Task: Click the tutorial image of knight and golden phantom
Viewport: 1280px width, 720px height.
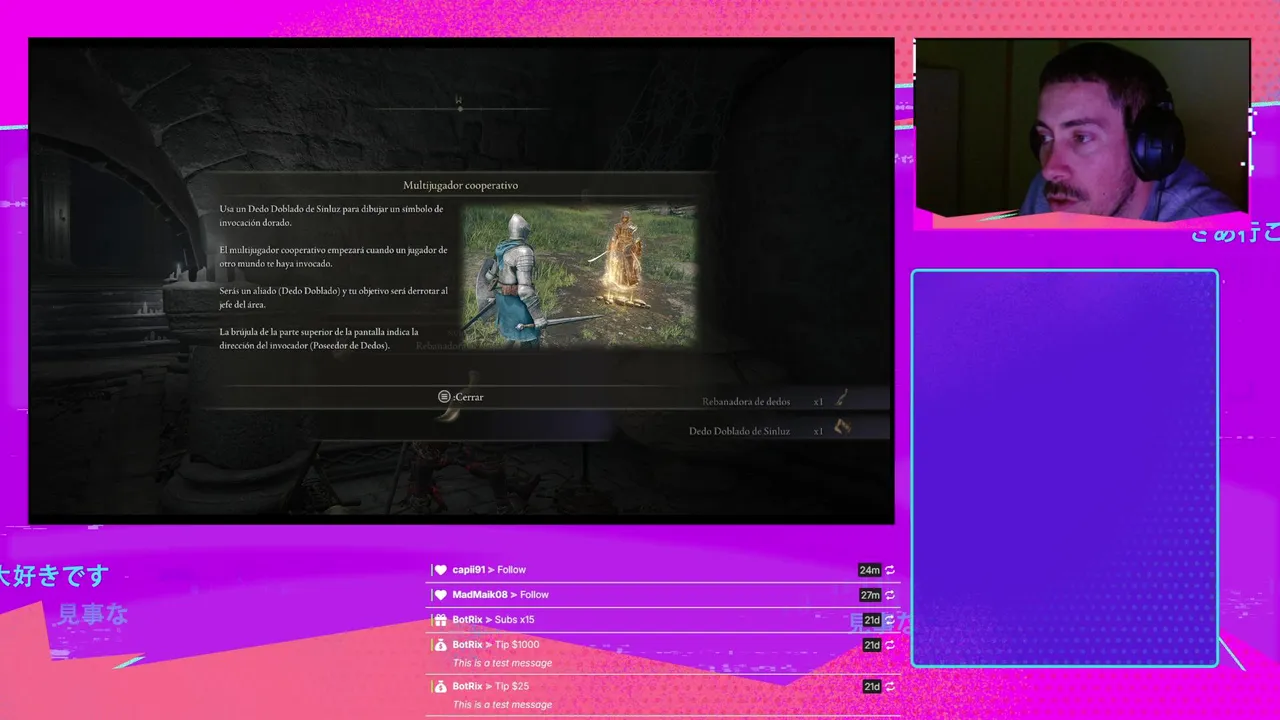Action: 579,276
